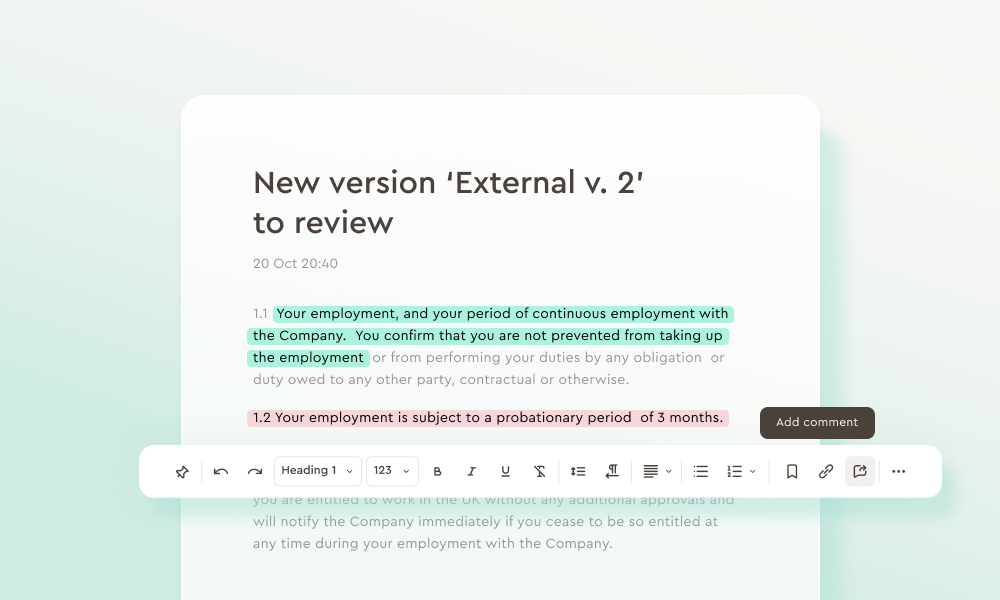Clear text formatting
Screen dimensions: 1000x600
click(x=540, y=472)
